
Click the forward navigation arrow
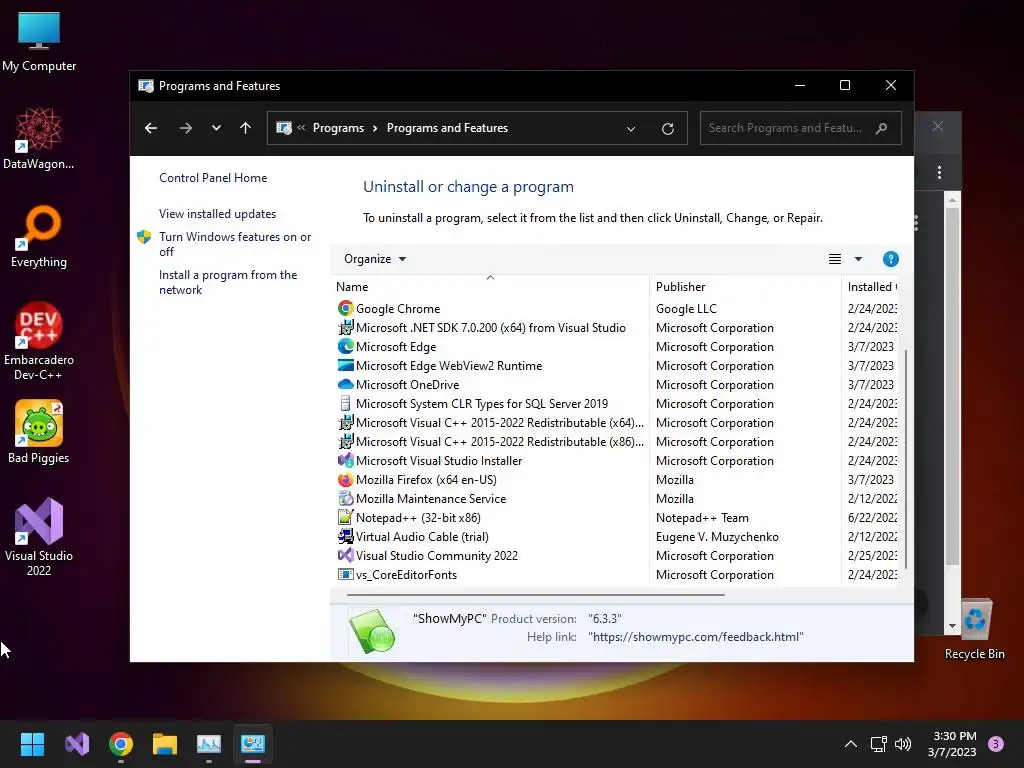tap(186, 128)
